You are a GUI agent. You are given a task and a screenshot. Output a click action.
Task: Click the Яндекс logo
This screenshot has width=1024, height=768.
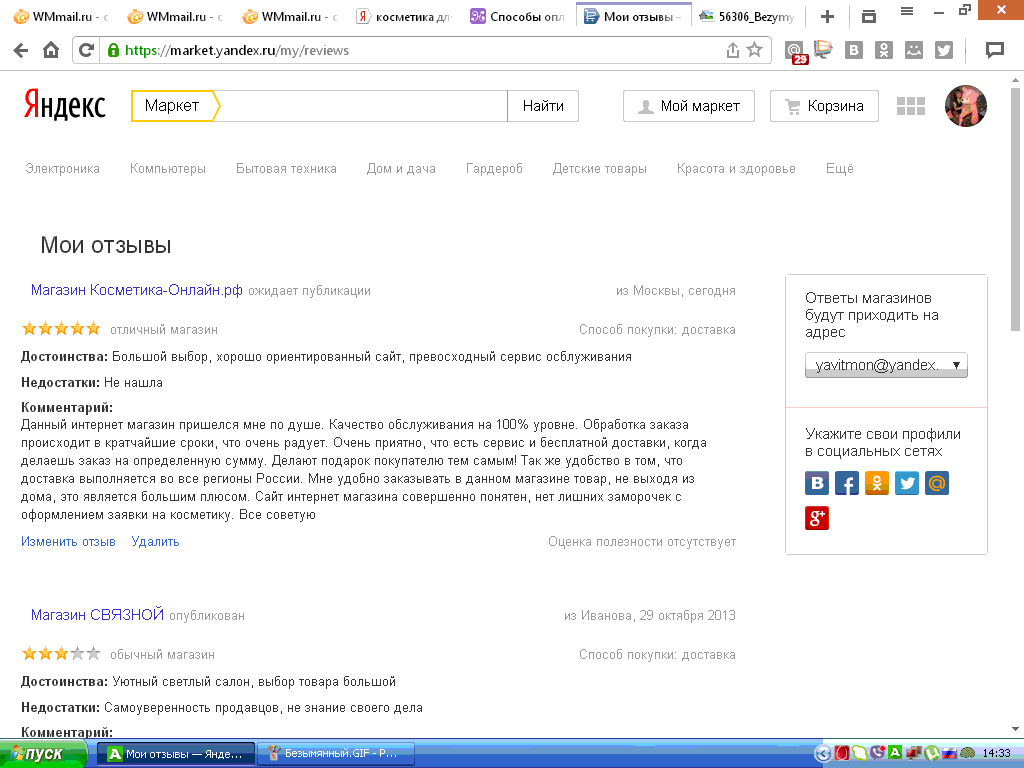(x=65, y=106)
